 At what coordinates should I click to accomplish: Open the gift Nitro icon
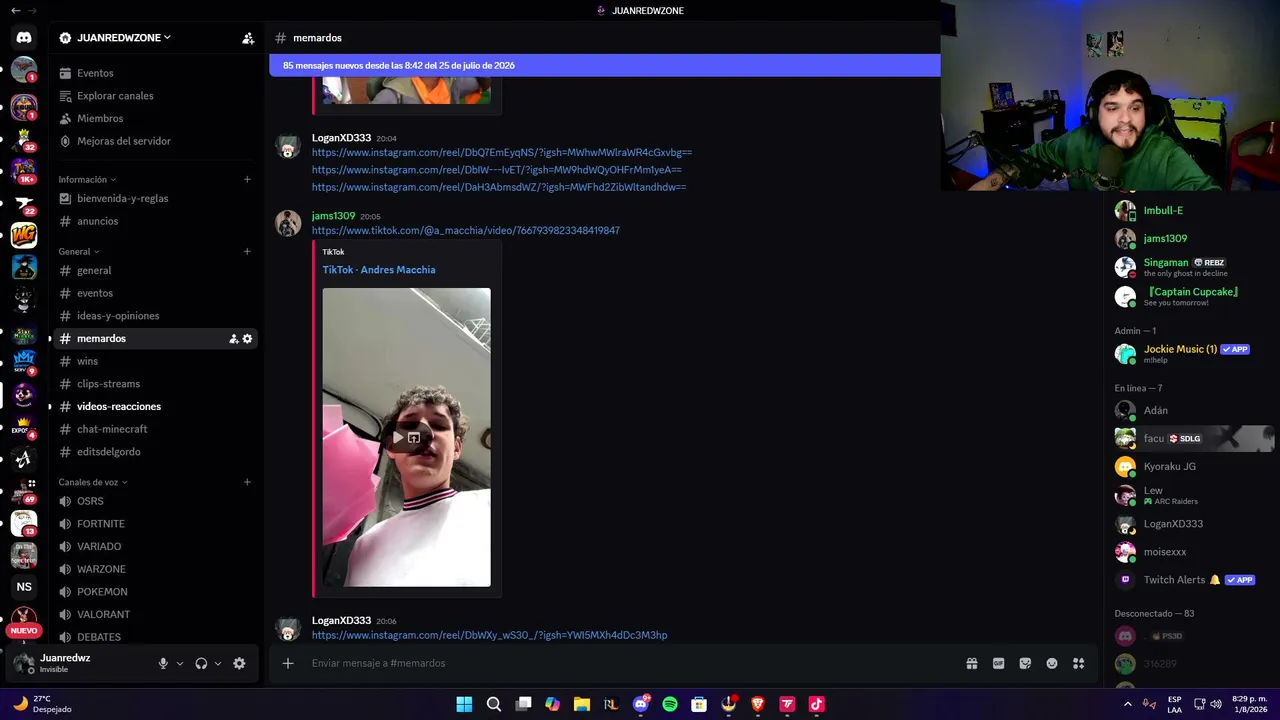coord(971,663)
